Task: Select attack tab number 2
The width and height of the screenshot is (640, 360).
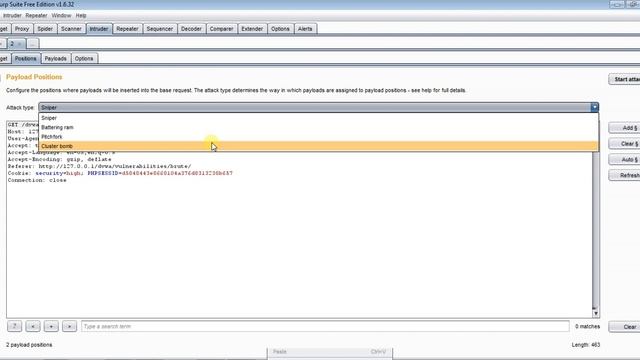Action: (x=16, y=44)
